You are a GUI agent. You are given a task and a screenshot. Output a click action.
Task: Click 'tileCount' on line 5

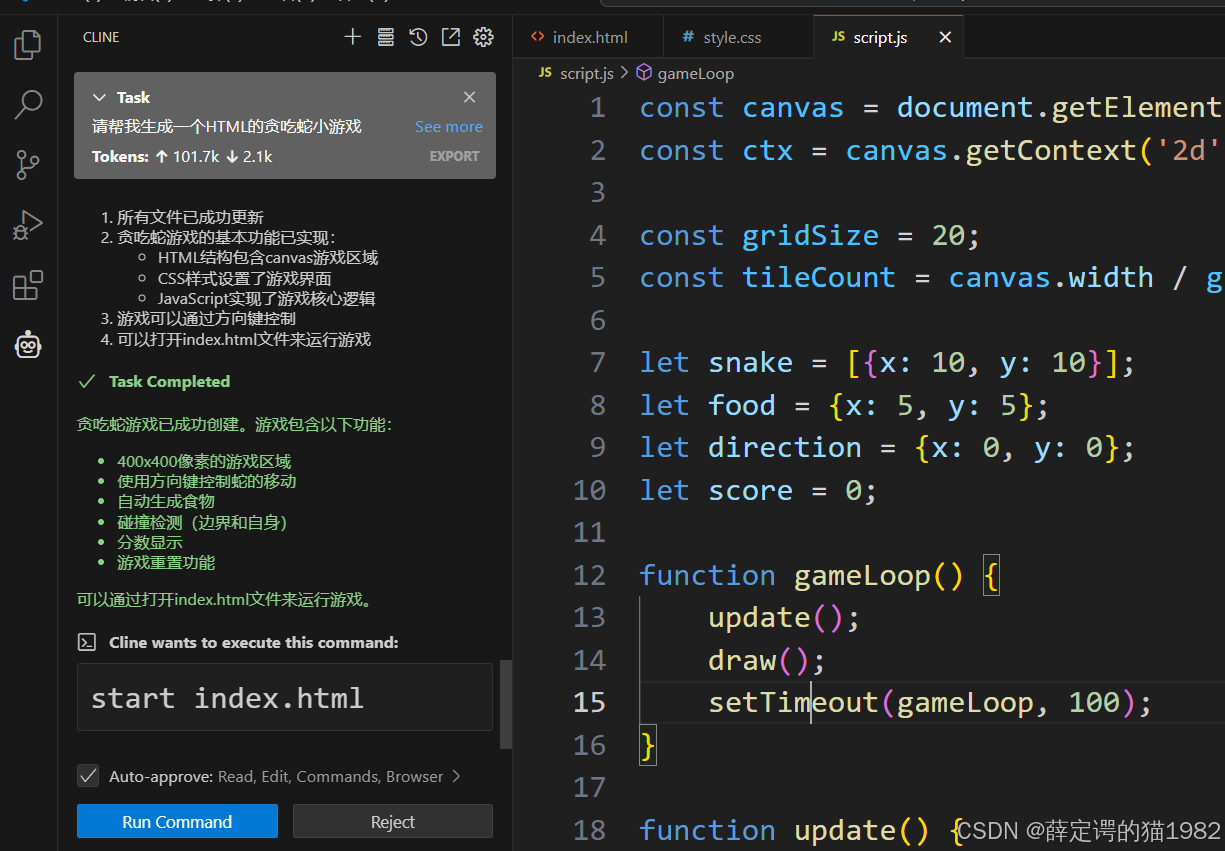tap(819, 277)
